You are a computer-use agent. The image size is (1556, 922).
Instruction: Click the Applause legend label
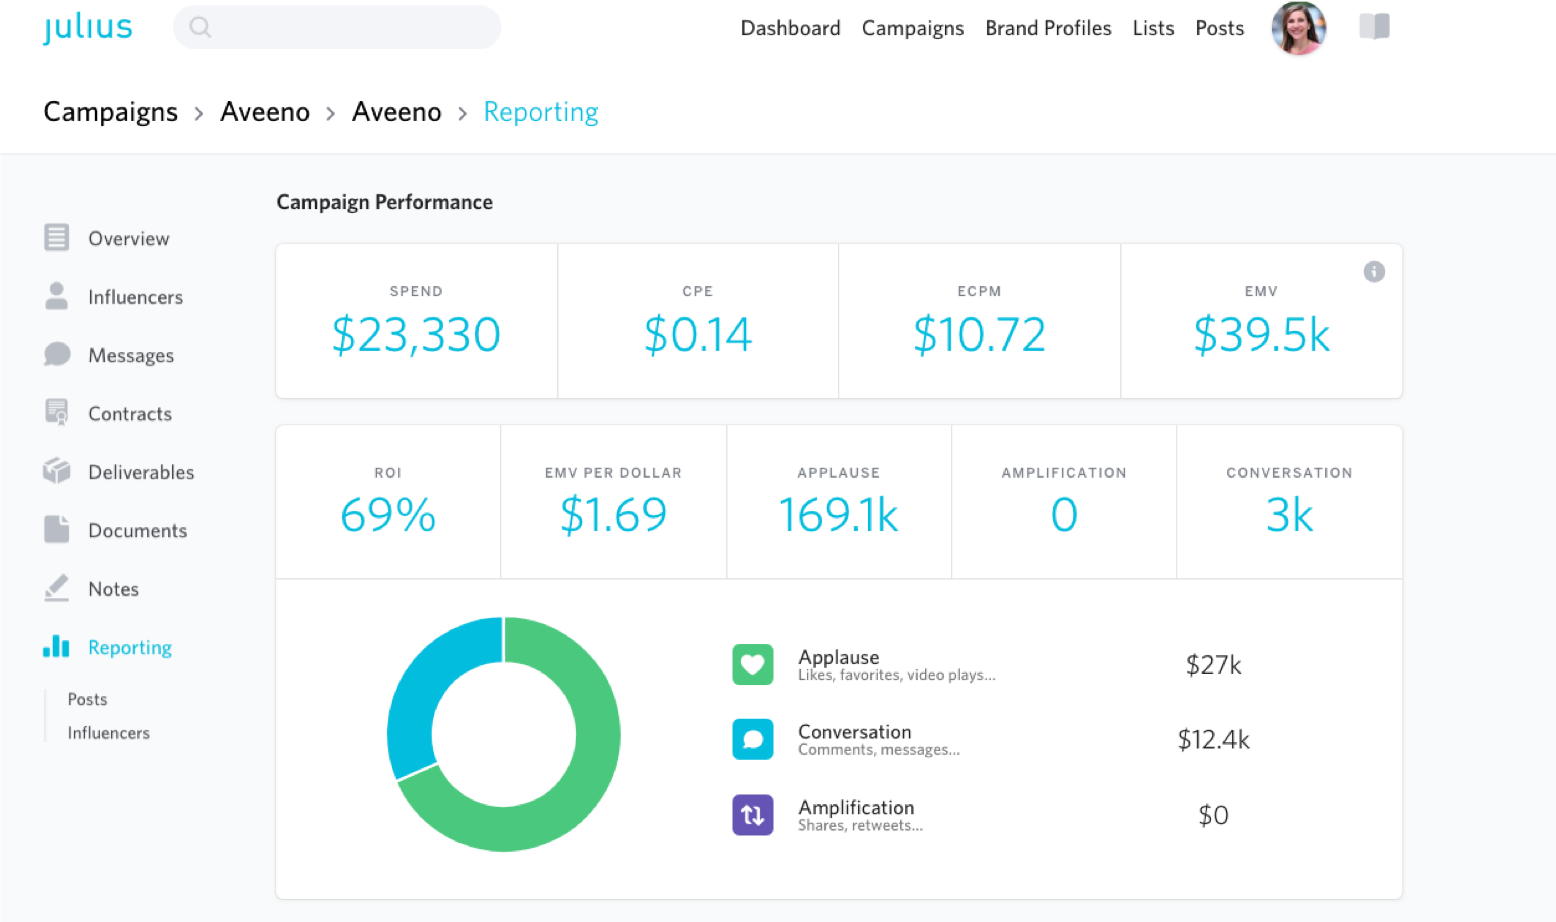pyautogui.click(x=838, y=657)
